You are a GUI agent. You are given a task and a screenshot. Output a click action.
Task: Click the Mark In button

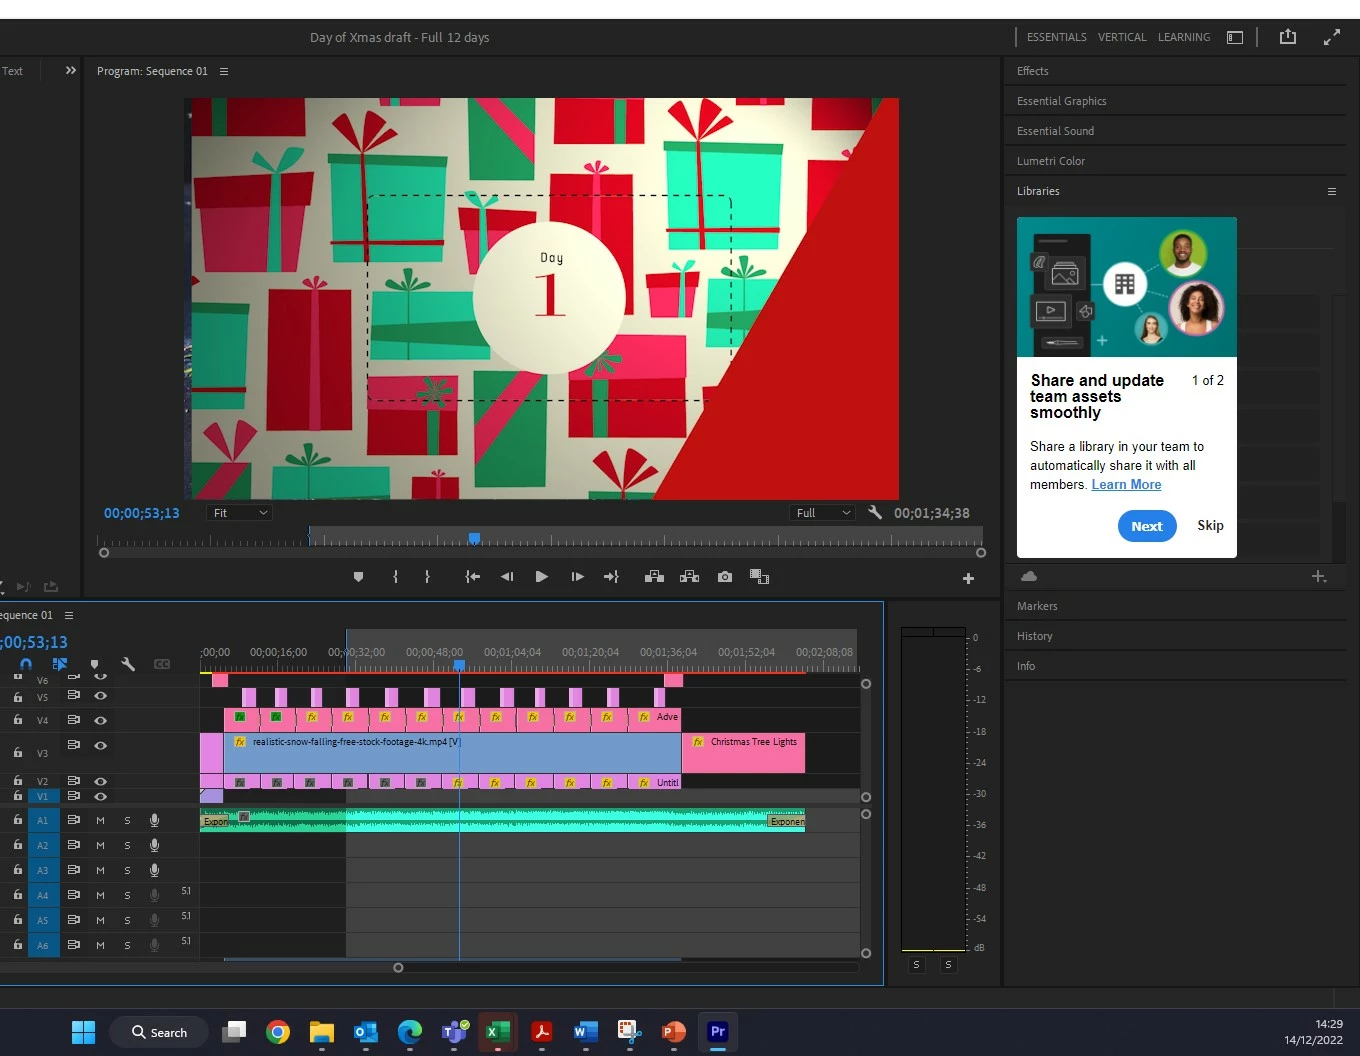pos(396,577)
